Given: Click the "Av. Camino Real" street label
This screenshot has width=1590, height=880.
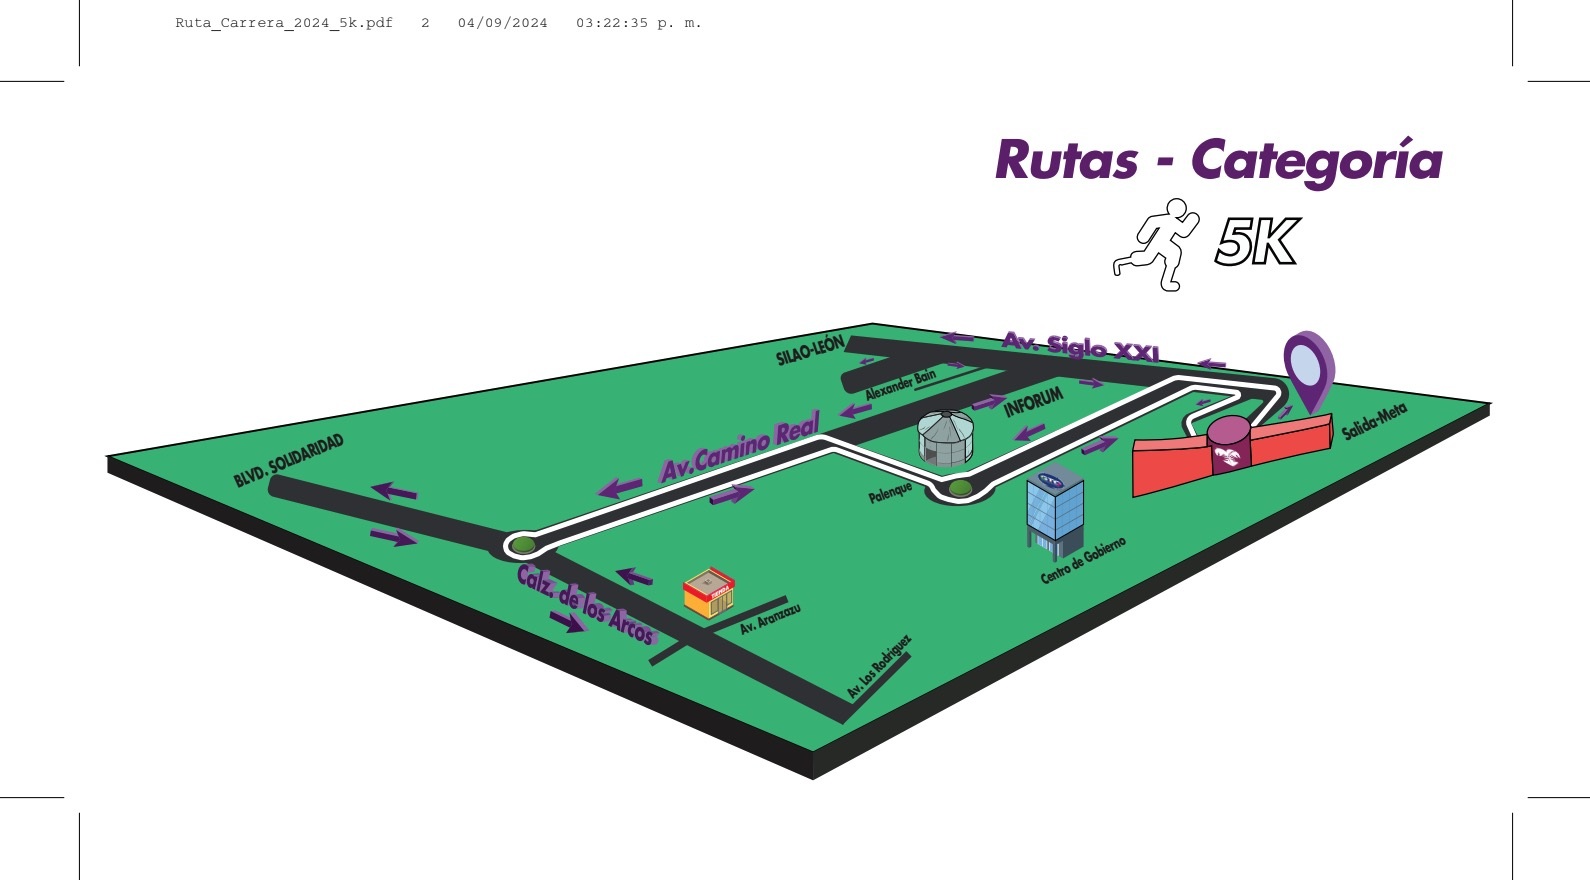Looking at the screenshot, I should pyautogui.click(x=739, y=447).
